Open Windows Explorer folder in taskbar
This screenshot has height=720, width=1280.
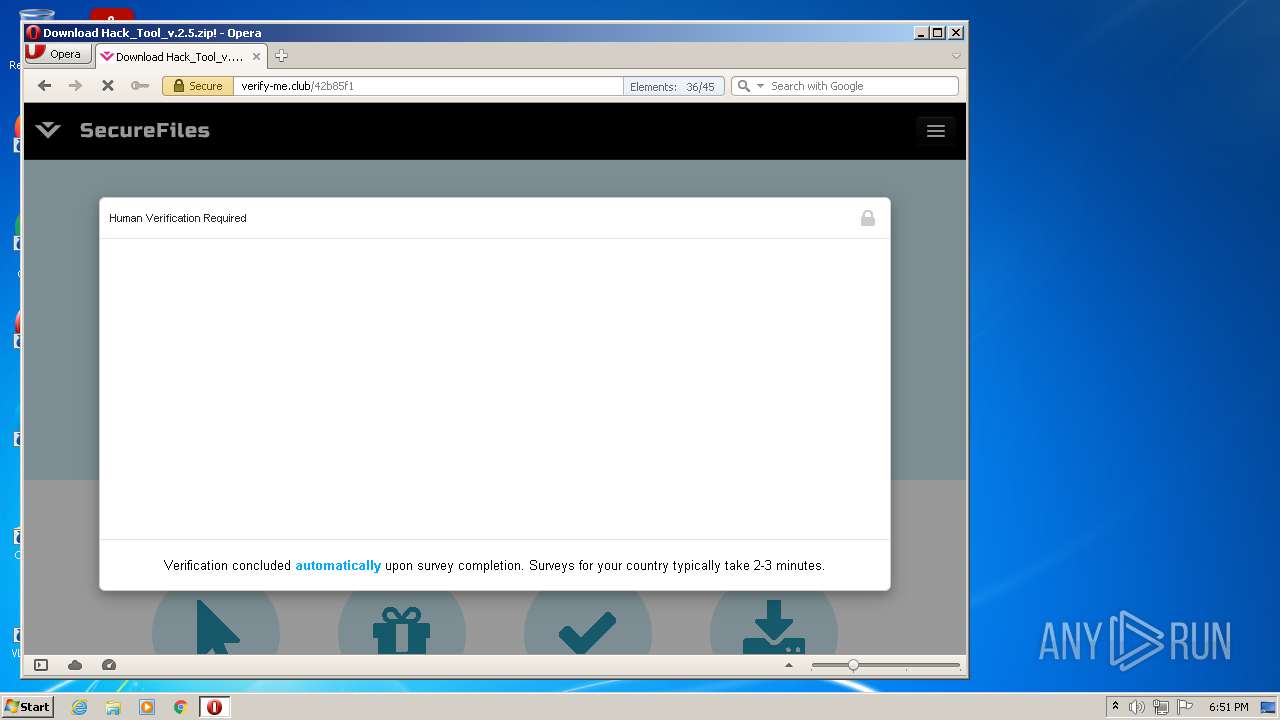pos(113,707)
